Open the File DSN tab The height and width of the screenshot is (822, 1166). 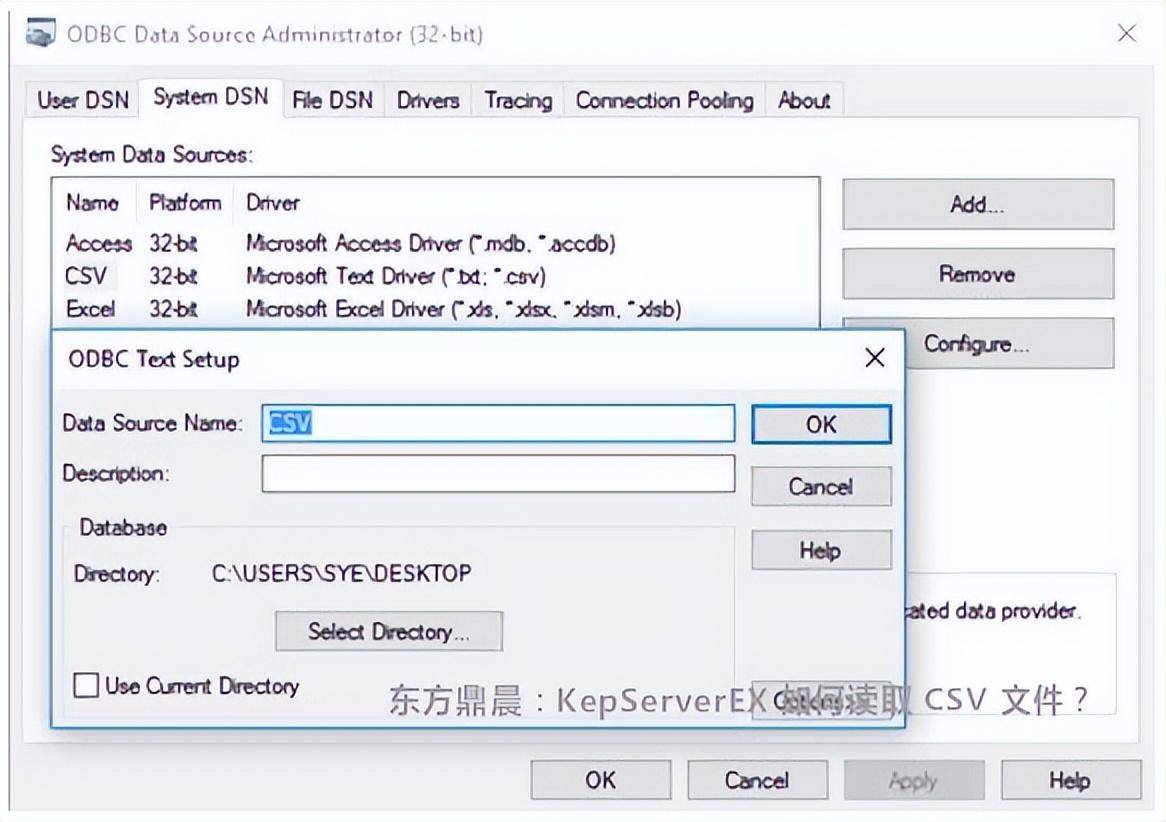click(332, 100)
